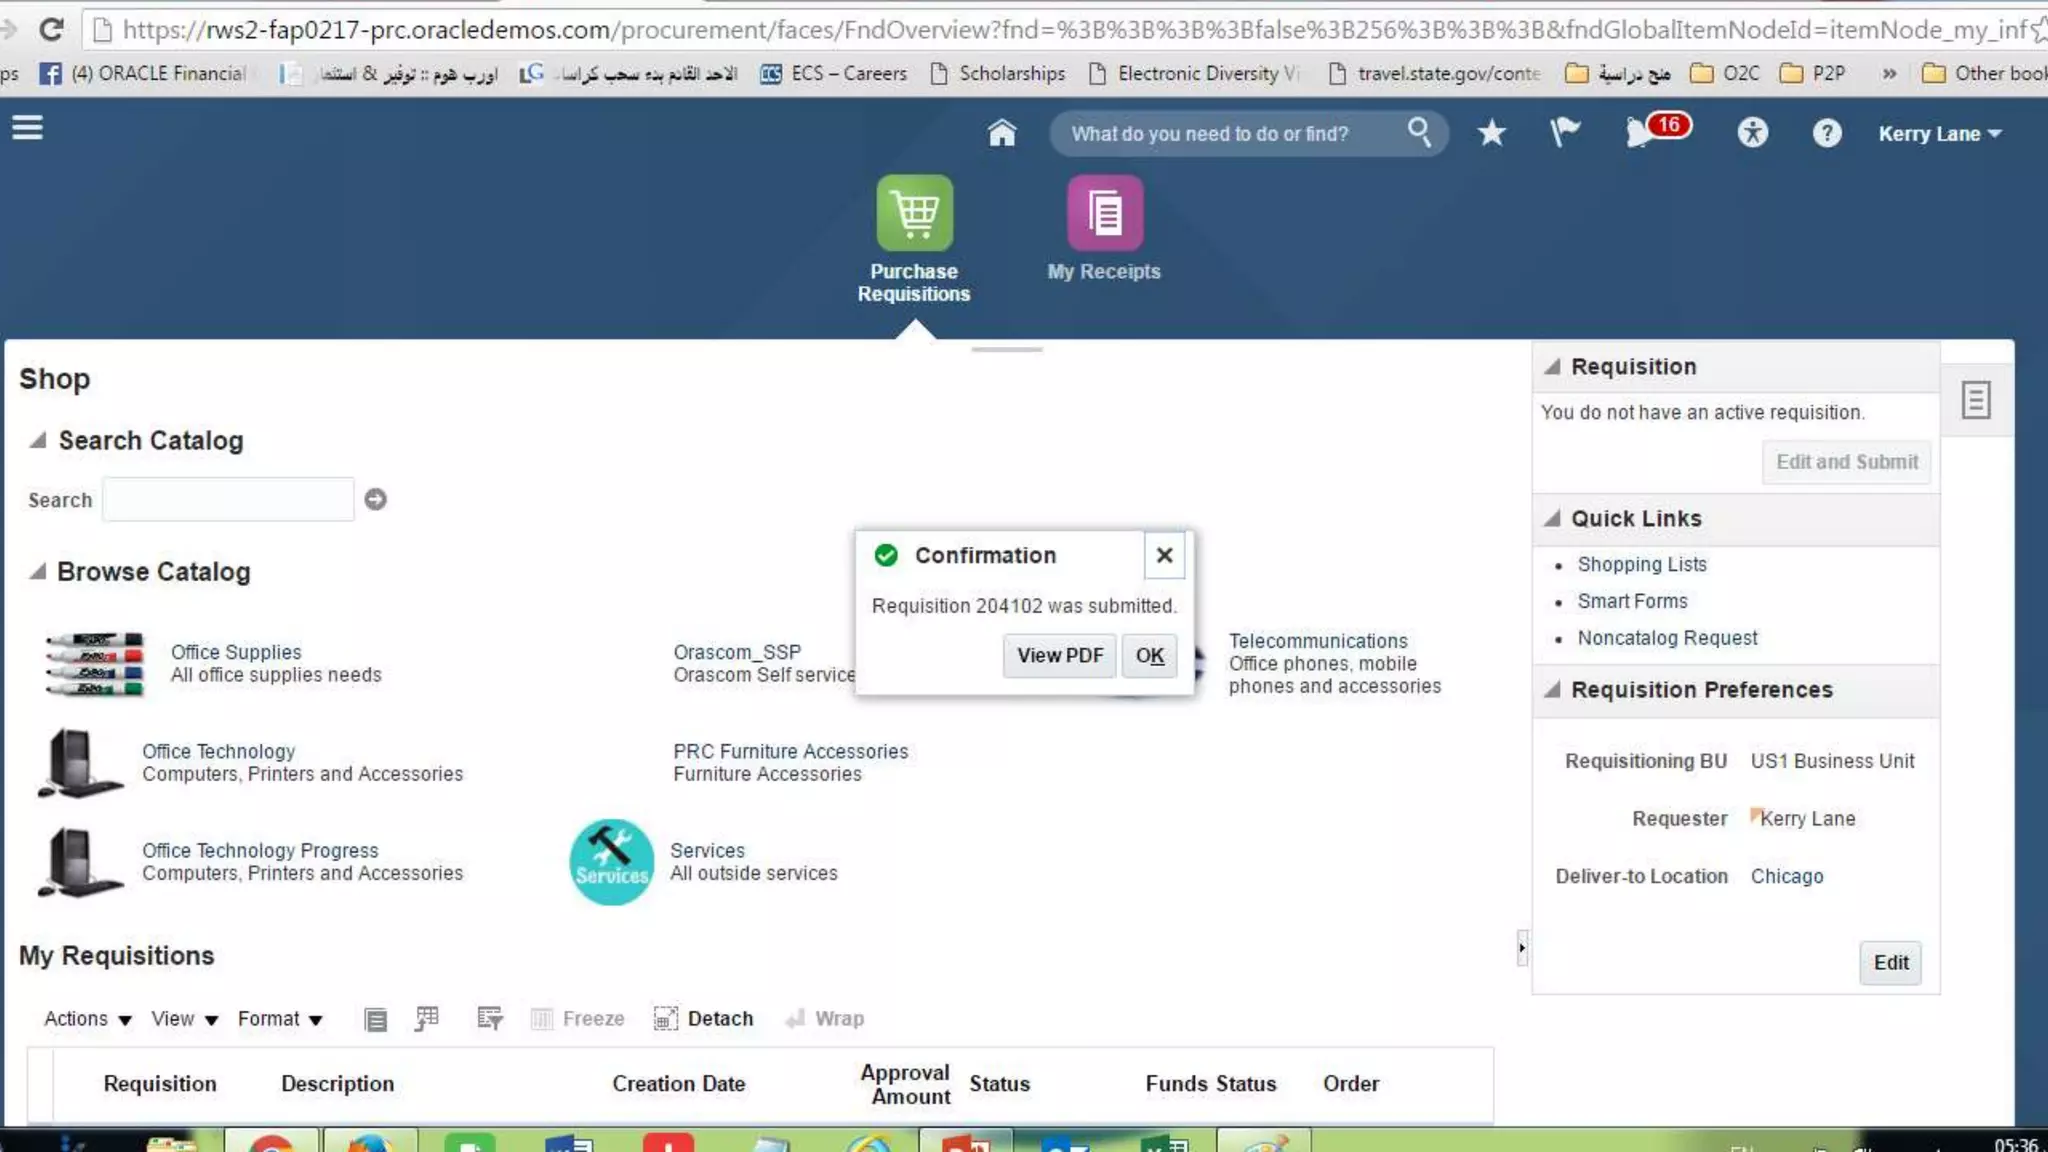Viewport: 2048px width, 1152px height.
Task: Click the catalog search go arrow
Action: click(375, 499)
